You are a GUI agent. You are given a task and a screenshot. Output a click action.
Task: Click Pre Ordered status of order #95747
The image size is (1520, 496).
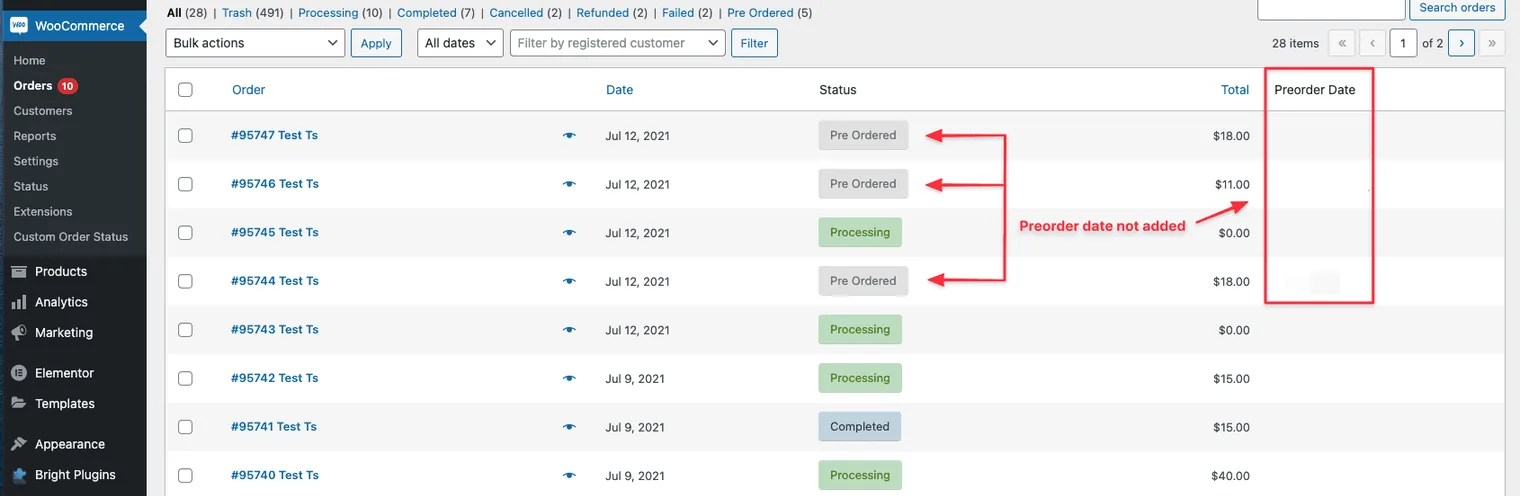pyautogui.click(x=863, y=135)
